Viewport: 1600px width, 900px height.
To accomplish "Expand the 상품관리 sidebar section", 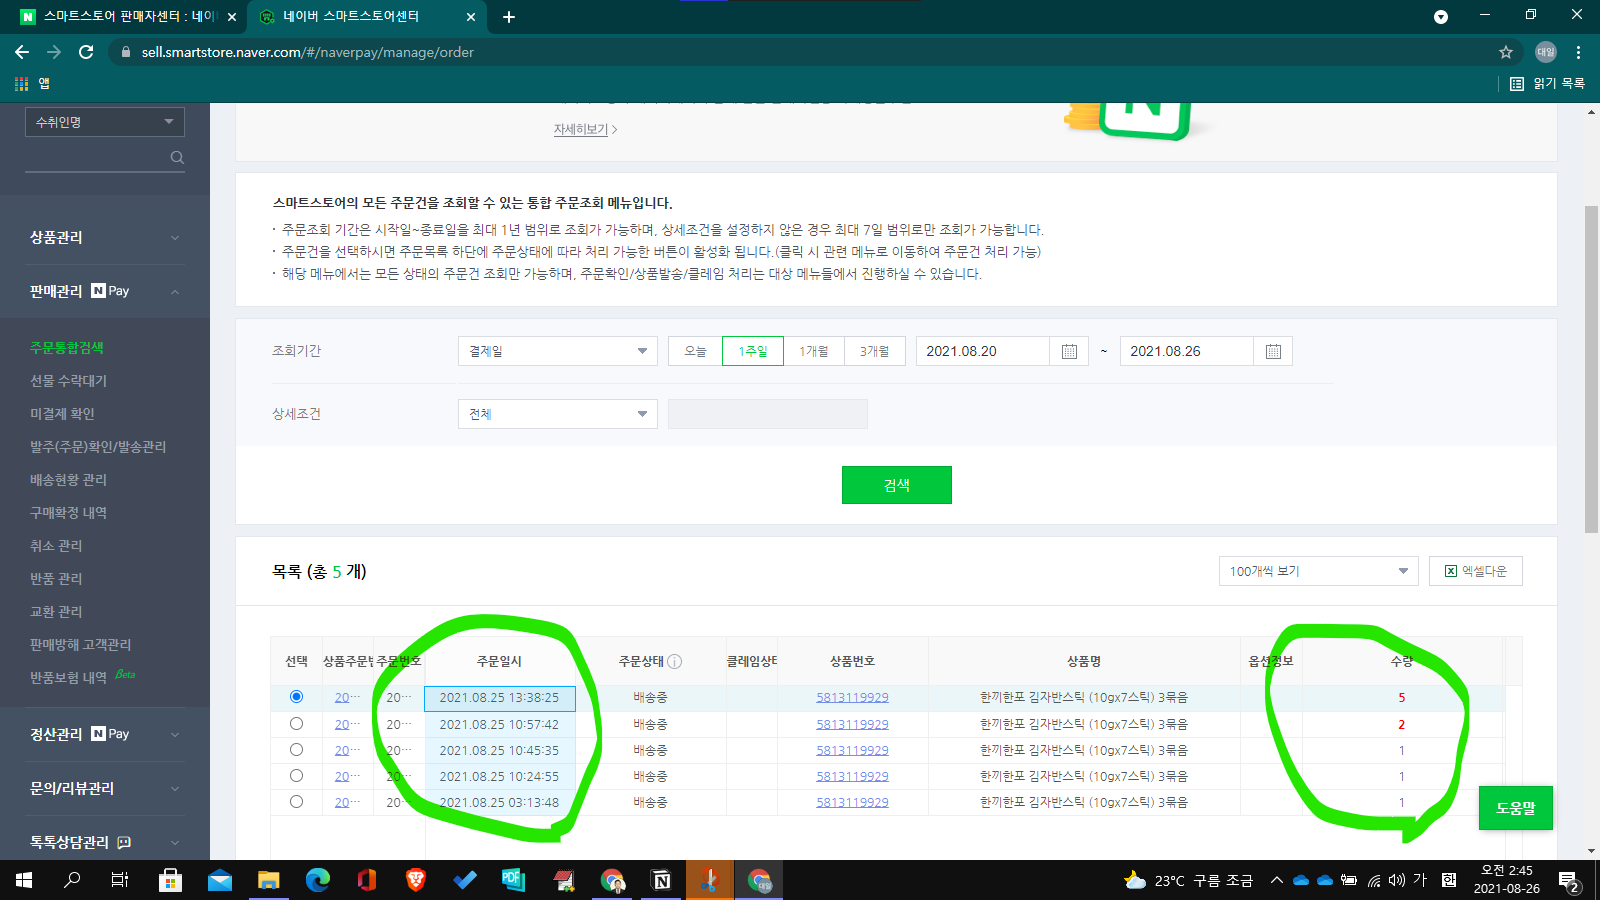I will coord(105,237).
